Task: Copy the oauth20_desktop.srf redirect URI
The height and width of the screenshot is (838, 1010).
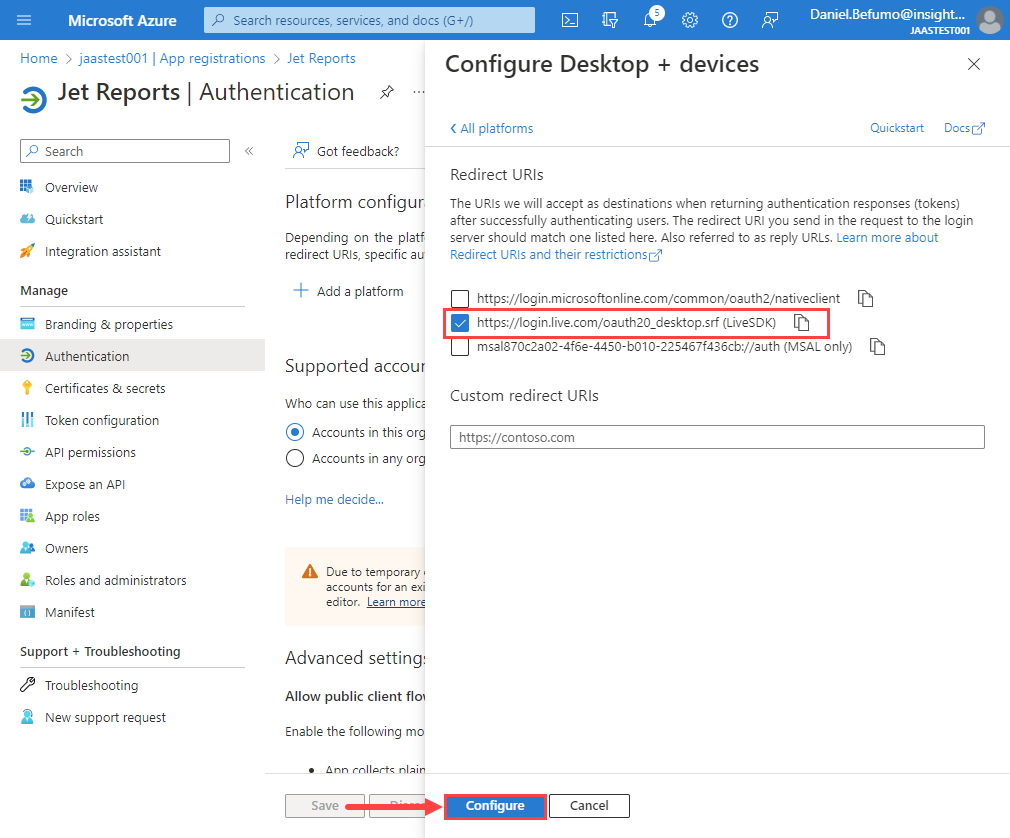Action: (x=801, y=322)
